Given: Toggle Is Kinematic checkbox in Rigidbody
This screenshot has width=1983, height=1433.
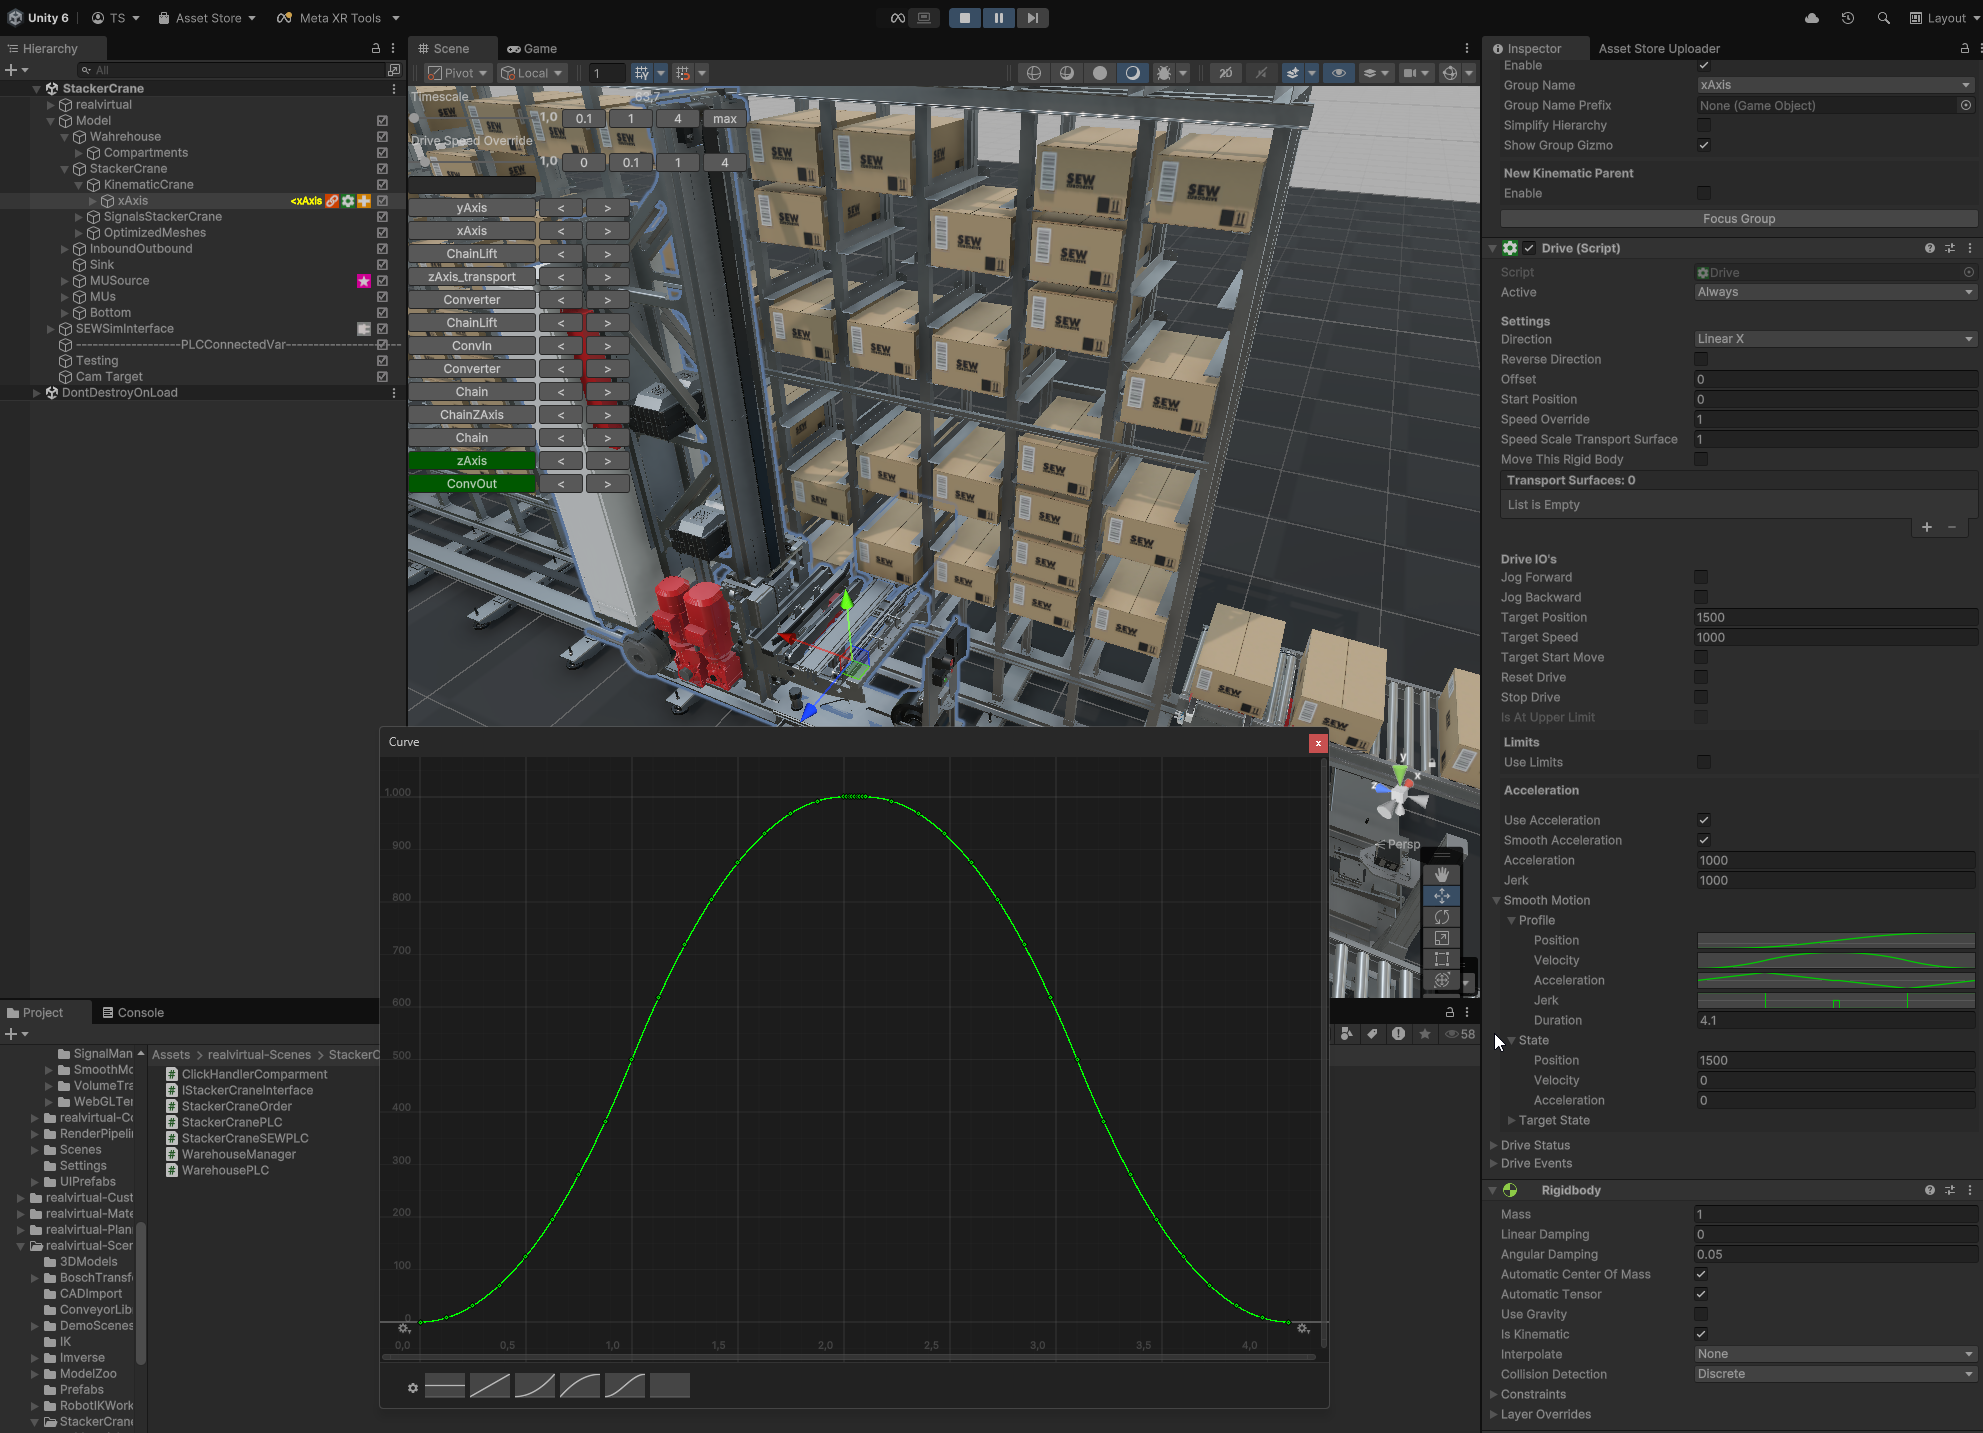Looking at the screenshot, I should click(1701, 1334).
